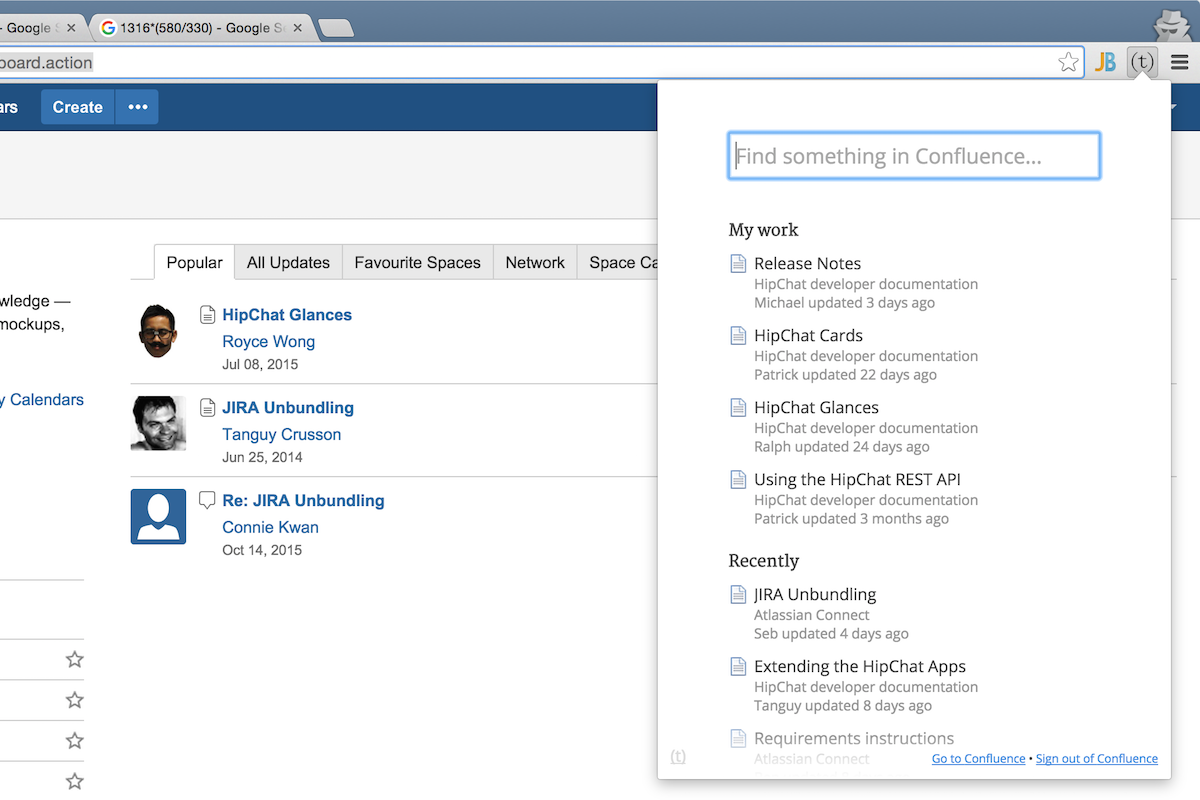Click Connie Kwan's default avatar
The image size is (1200, 800).
tap(158, 516)
